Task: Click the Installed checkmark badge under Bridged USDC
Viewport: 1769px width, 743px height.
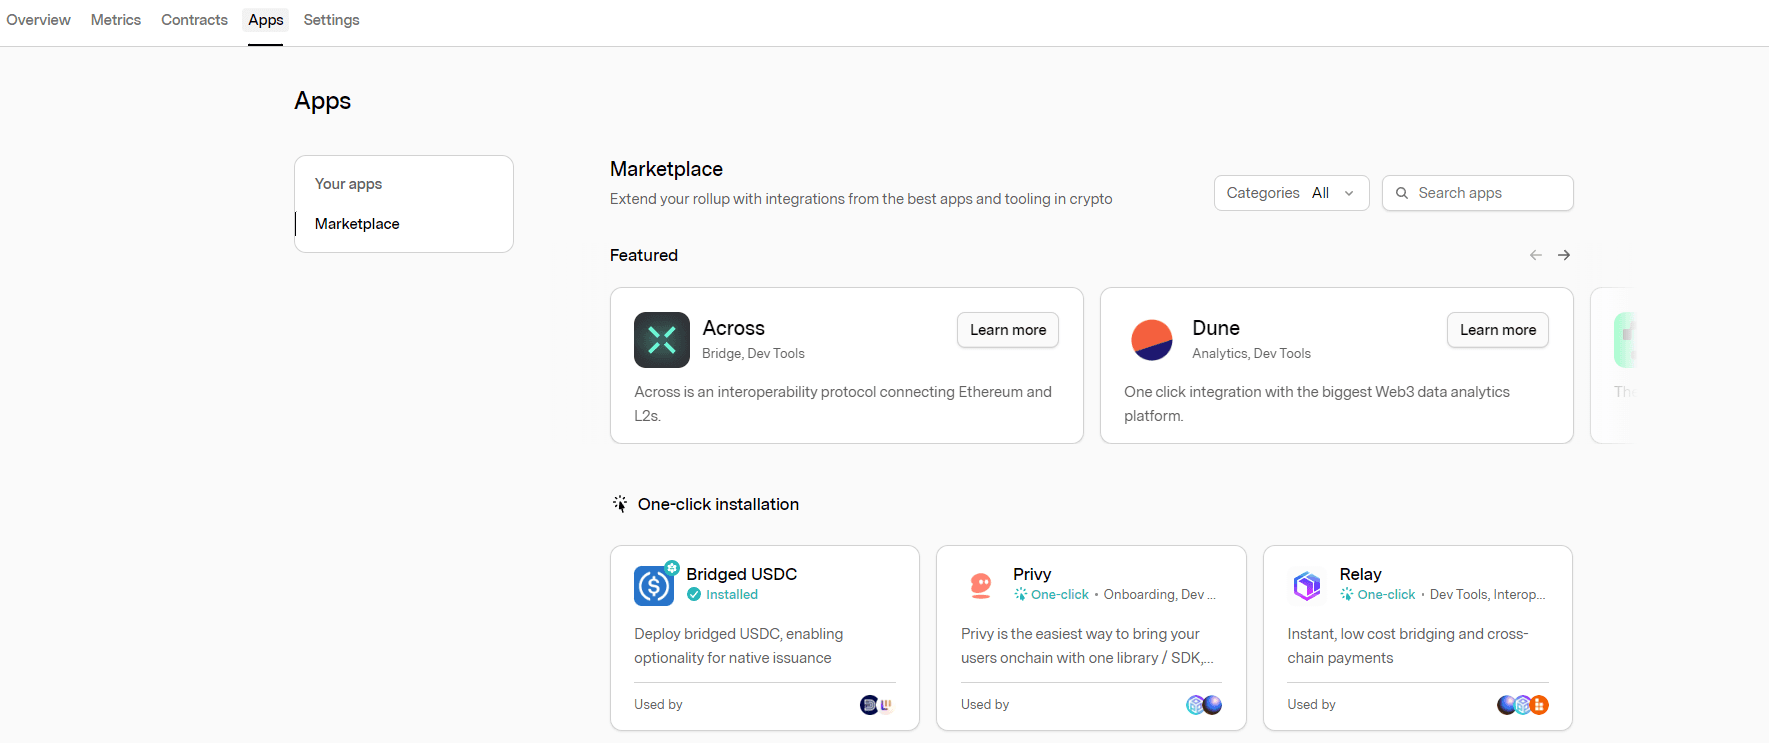Action: click(695, 594)
